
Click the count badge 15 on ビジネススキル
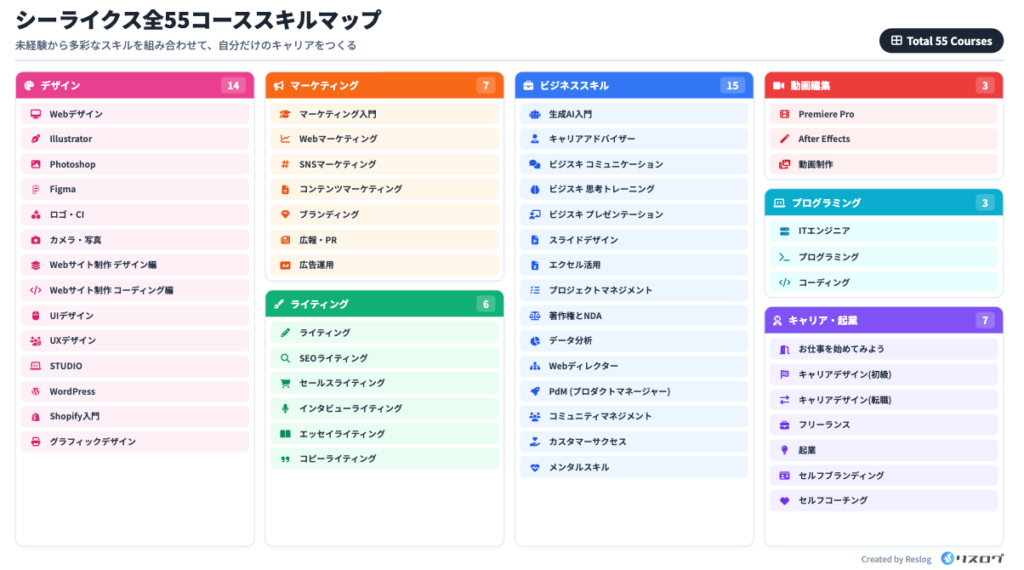pyautogui.click(x=732, y=86)
